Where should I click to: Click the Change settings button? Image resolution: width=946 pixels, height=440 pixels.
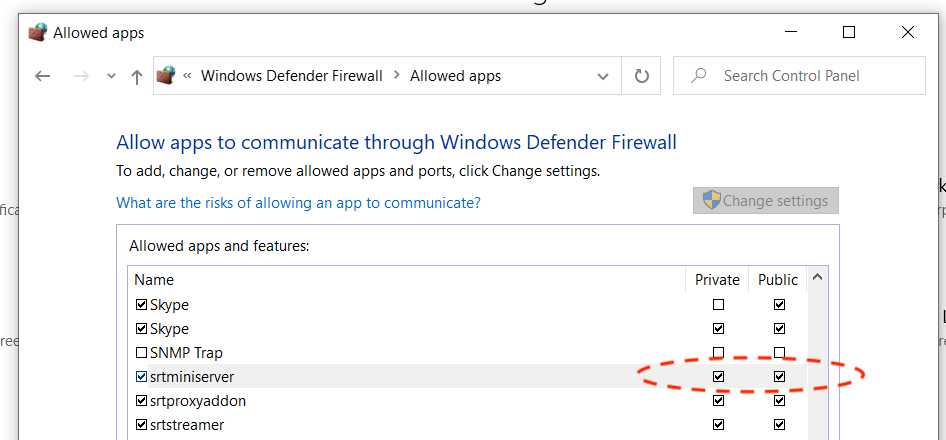[x=766, y=200]
